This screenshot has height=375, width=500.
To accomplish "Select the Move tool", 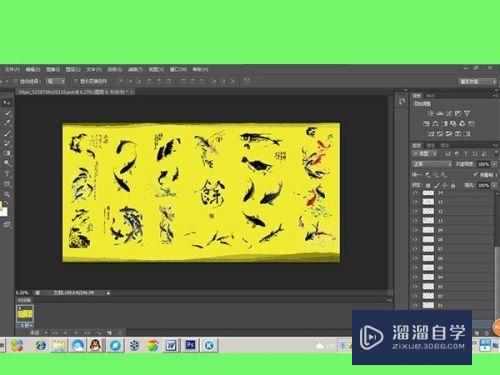I will pos(7,102).
